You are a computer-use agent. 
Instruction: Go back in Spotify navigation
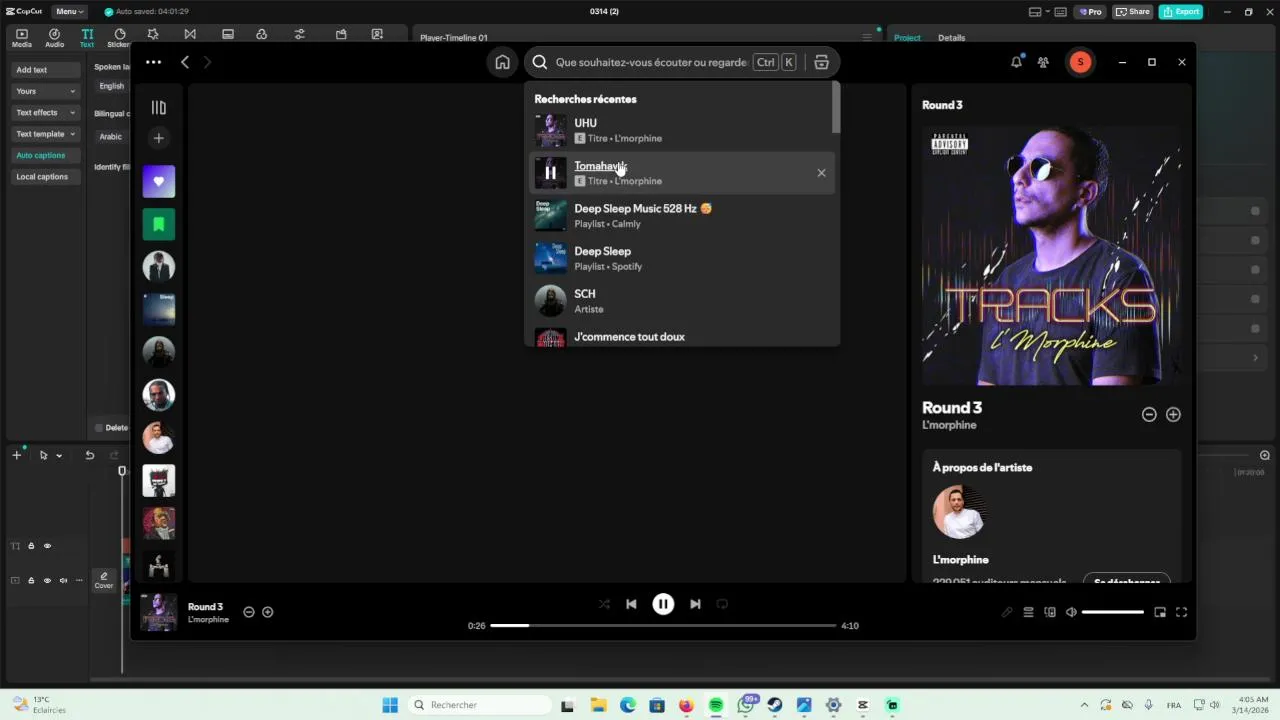(x=185, y=62)
